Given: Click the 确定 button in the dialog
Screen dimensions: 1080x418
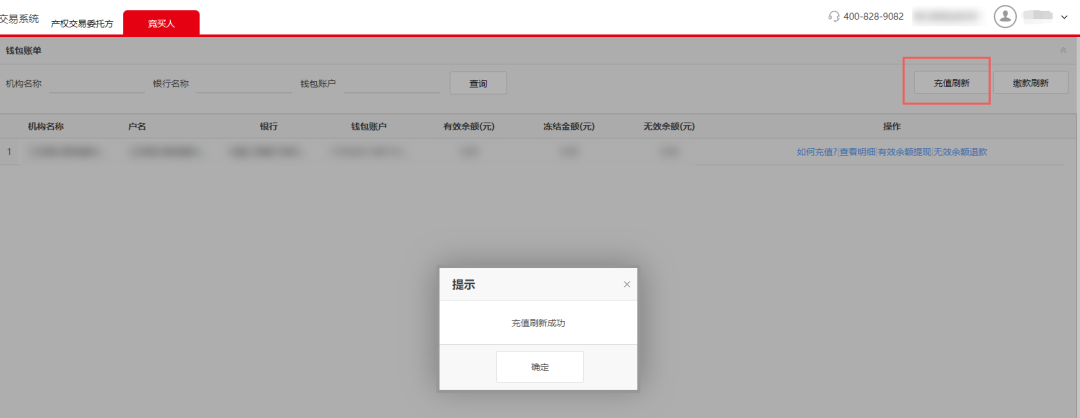Looking at the screenshot, I should pyautogui.click(x=539, y=367).
